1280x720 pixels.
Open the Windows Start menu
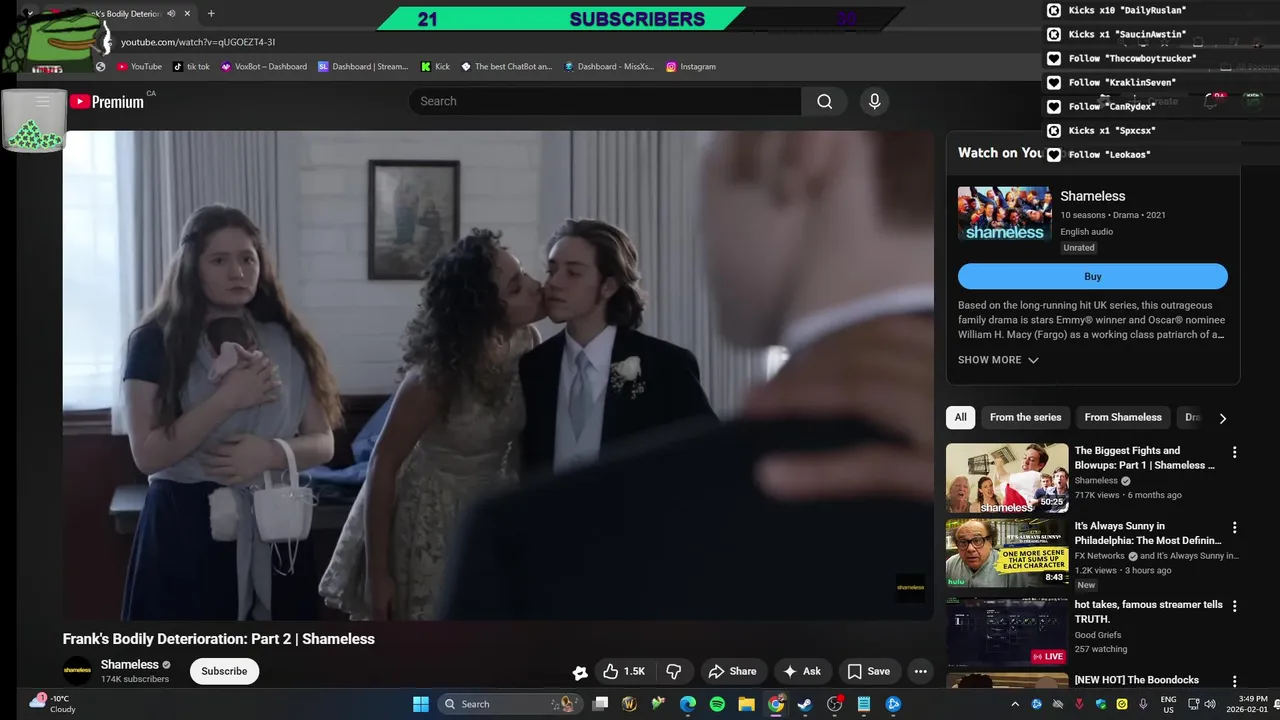[x=421, y=704]
